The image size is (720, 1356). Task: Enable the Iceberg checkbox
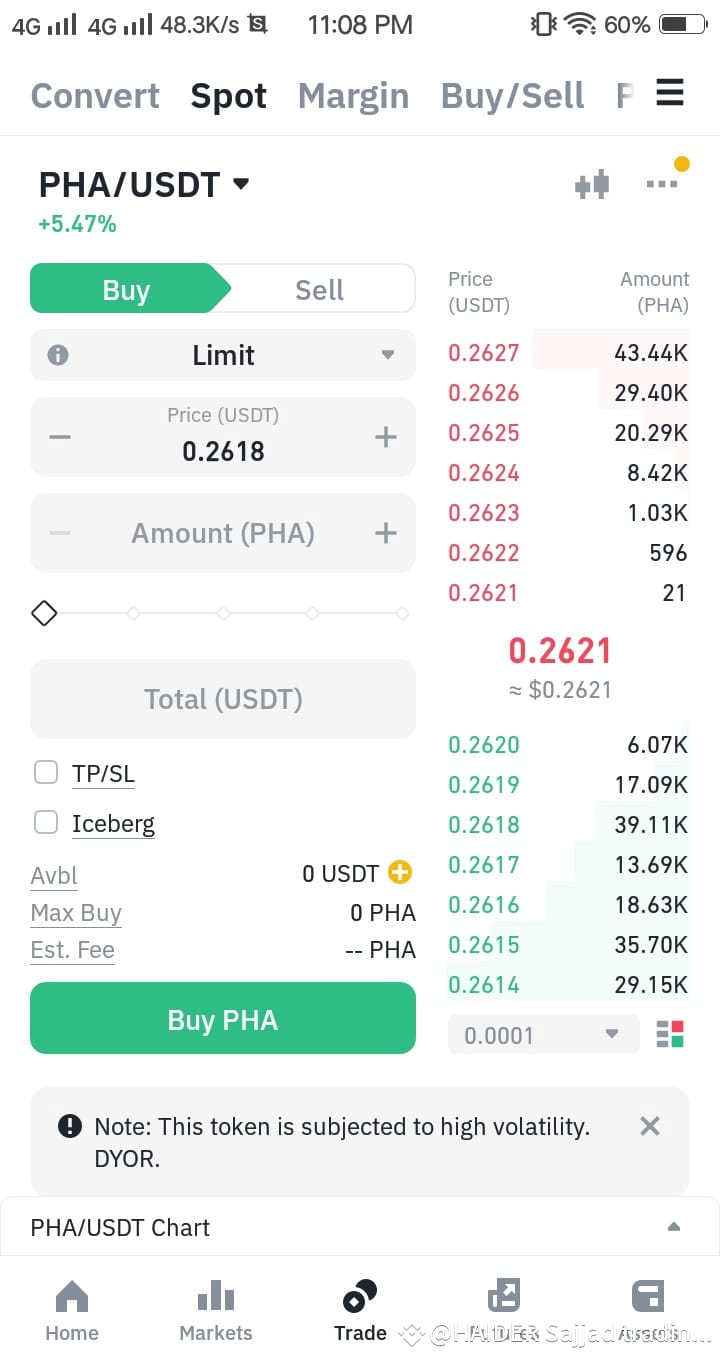pos(46,822)
